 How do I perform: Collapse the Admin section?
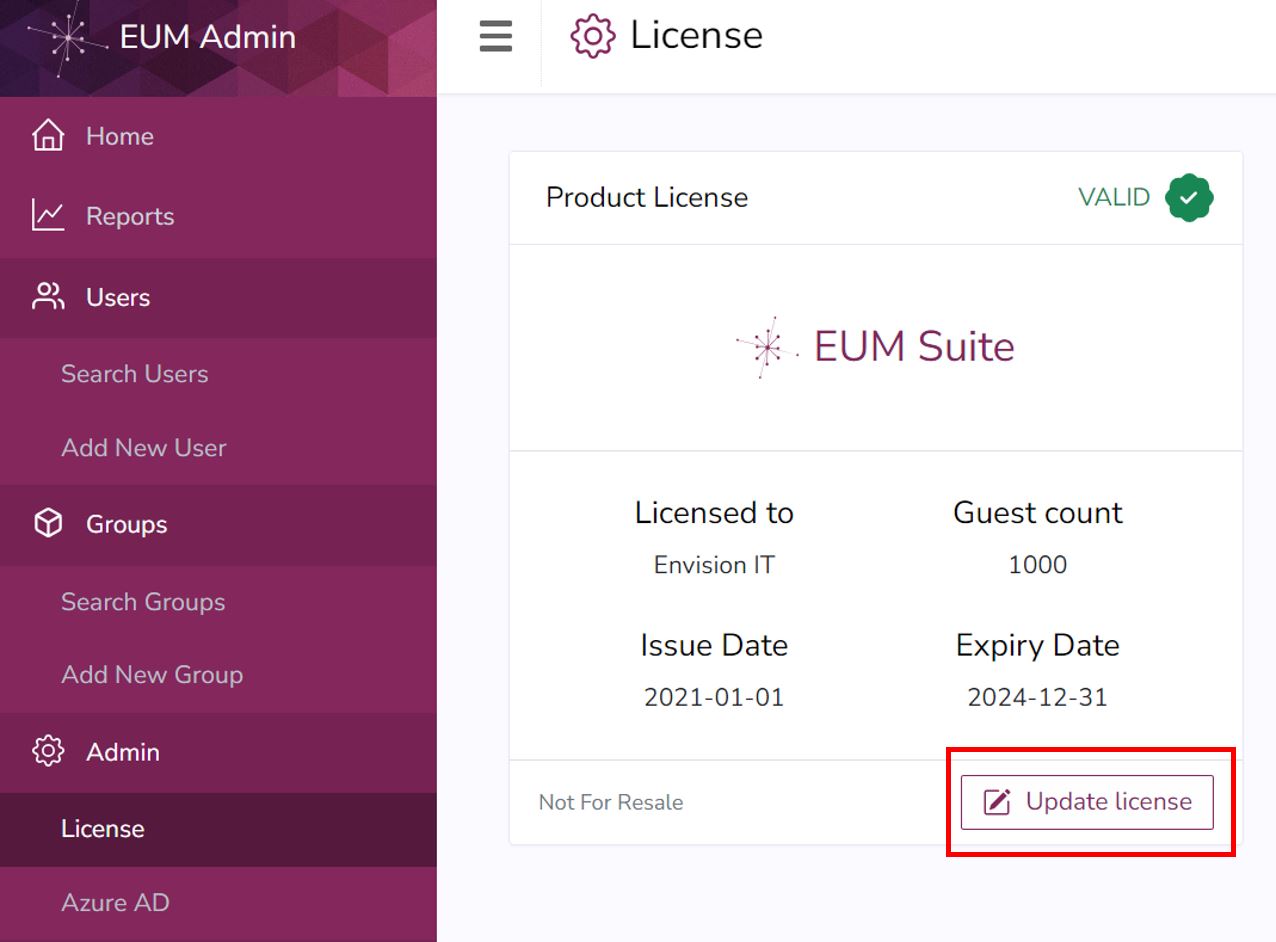point(120,752)
